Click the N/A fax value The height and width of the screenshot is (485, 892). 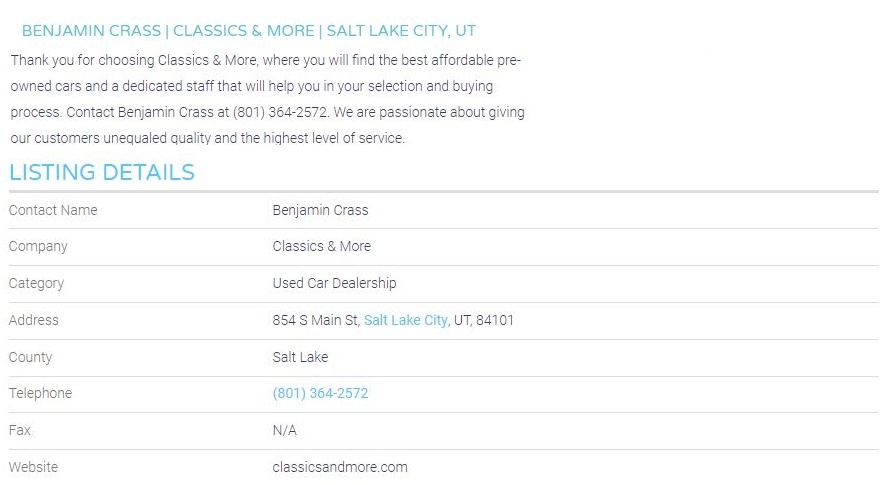pyautogui.click(x=284, y=431)
